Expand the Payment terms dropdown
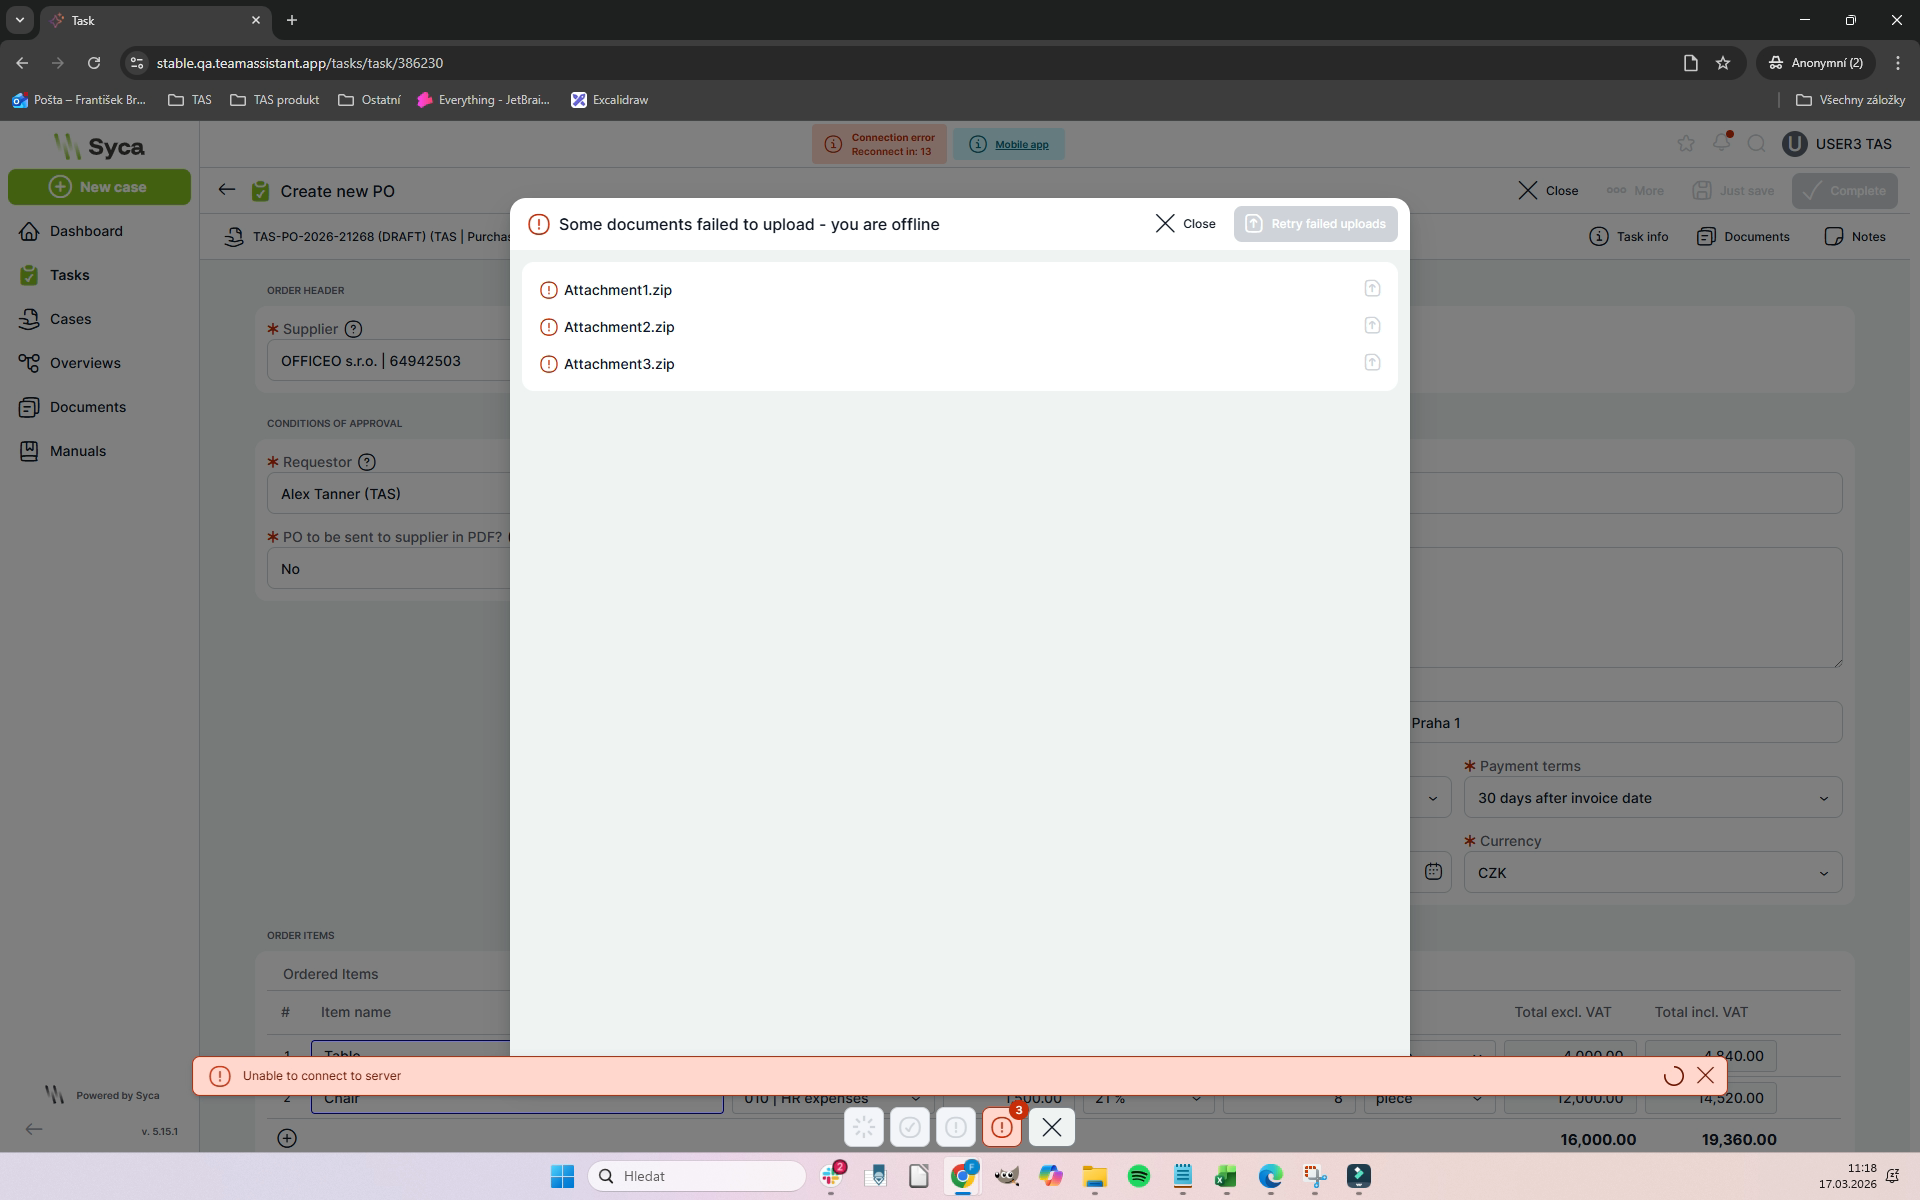 click(1652, 798)
